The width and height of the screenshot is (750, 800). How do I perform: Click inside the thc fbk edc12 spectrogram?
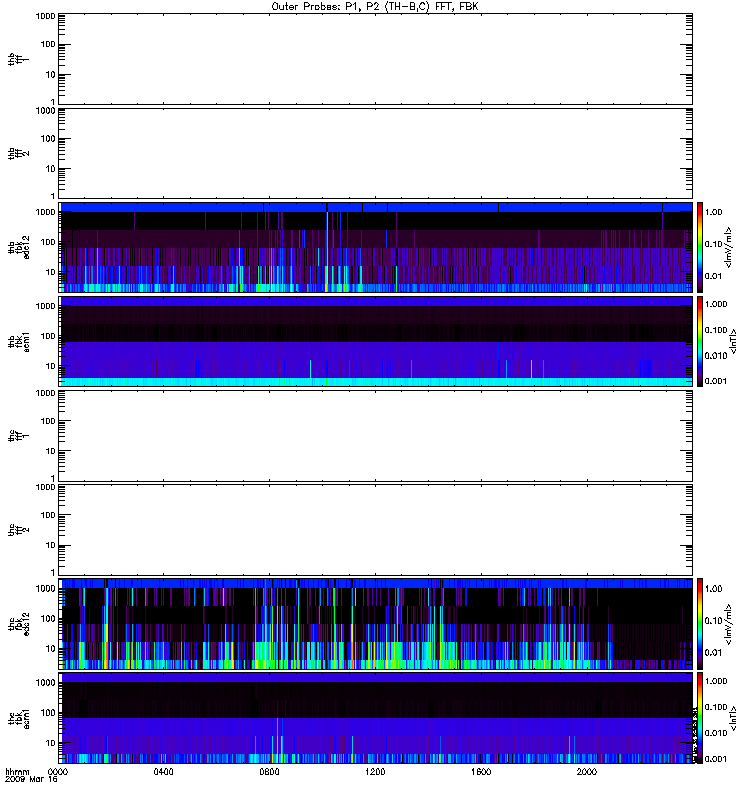pyautogui.click(x=375, y=623)
